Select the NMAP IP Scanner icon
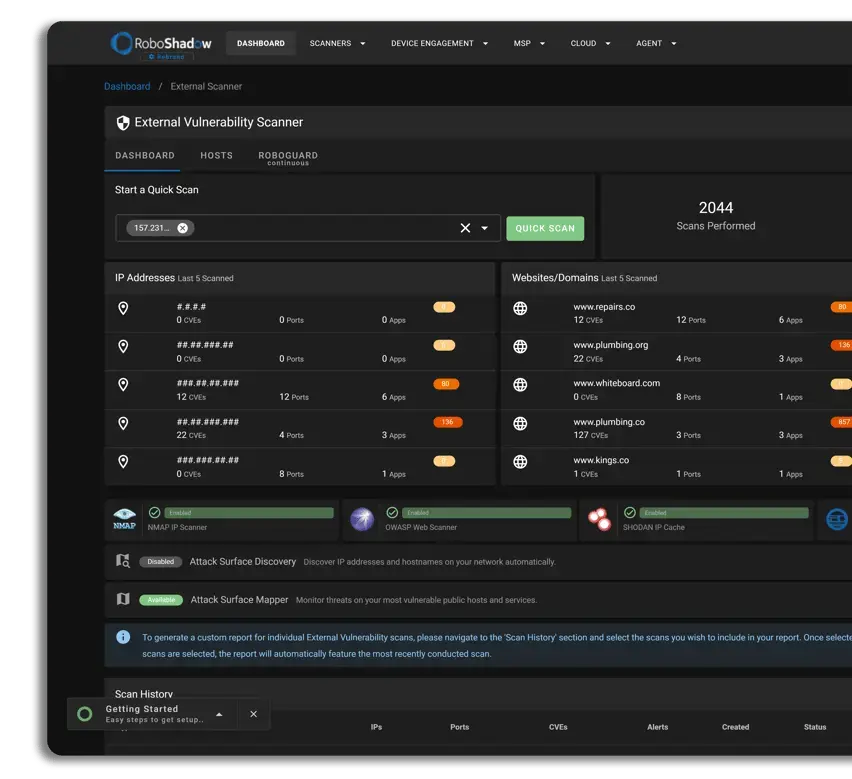 tap(124, 519)
